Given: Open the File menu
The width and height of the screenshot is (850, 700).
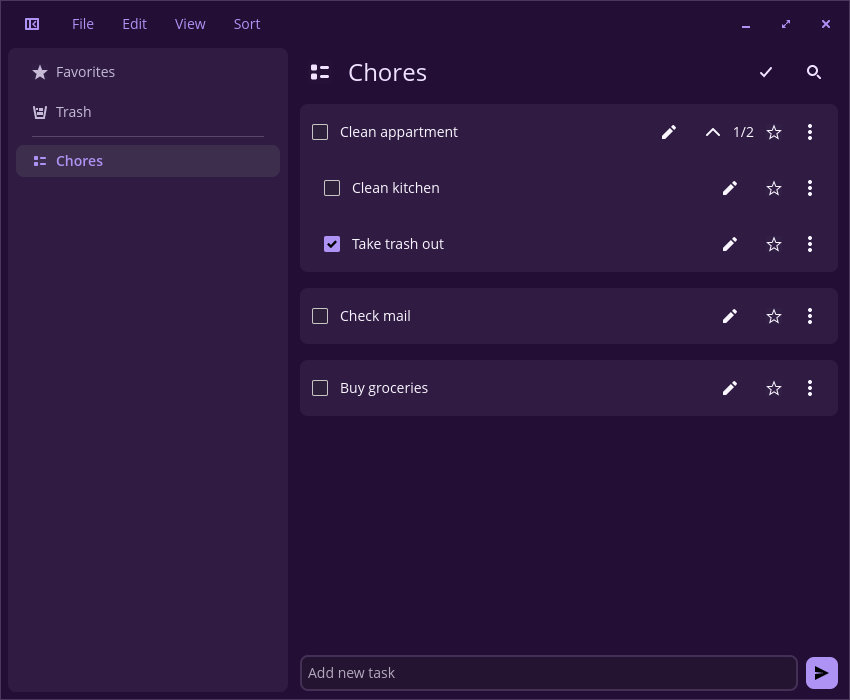Looking at the screenshot, I should pyautogui.click(x=83, y=24).
